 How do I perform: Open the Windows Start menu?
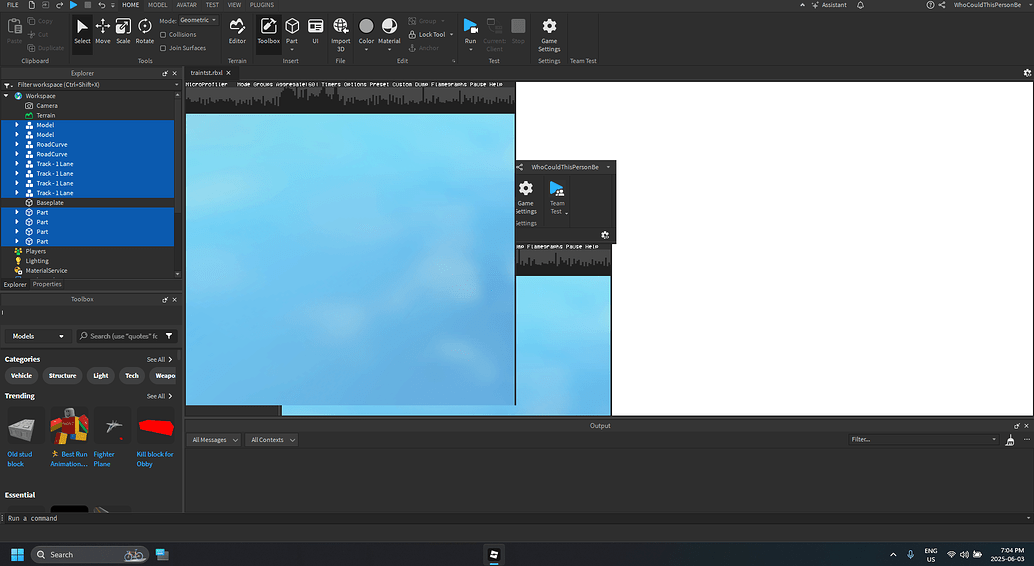(x=17, y=555)
